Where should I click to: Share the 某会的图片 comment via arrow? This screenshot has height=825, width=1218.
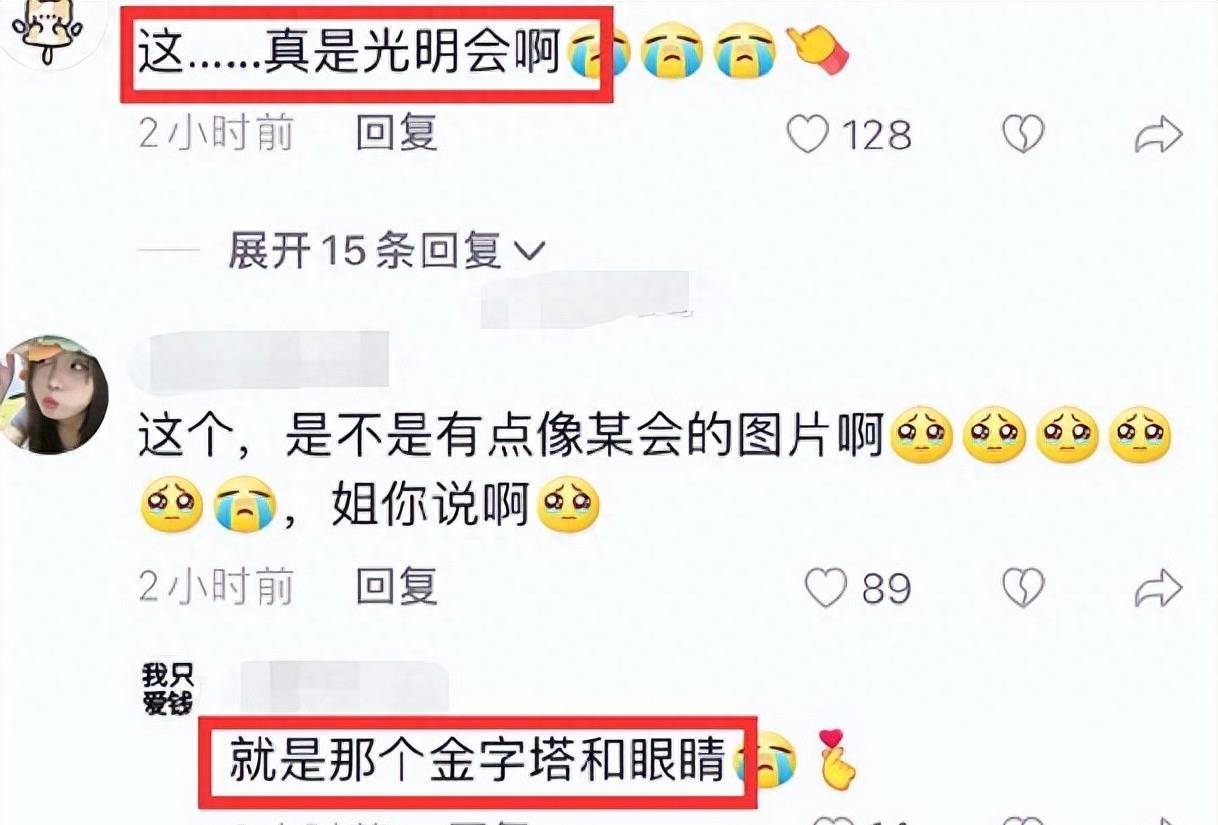click(1158, 588)
